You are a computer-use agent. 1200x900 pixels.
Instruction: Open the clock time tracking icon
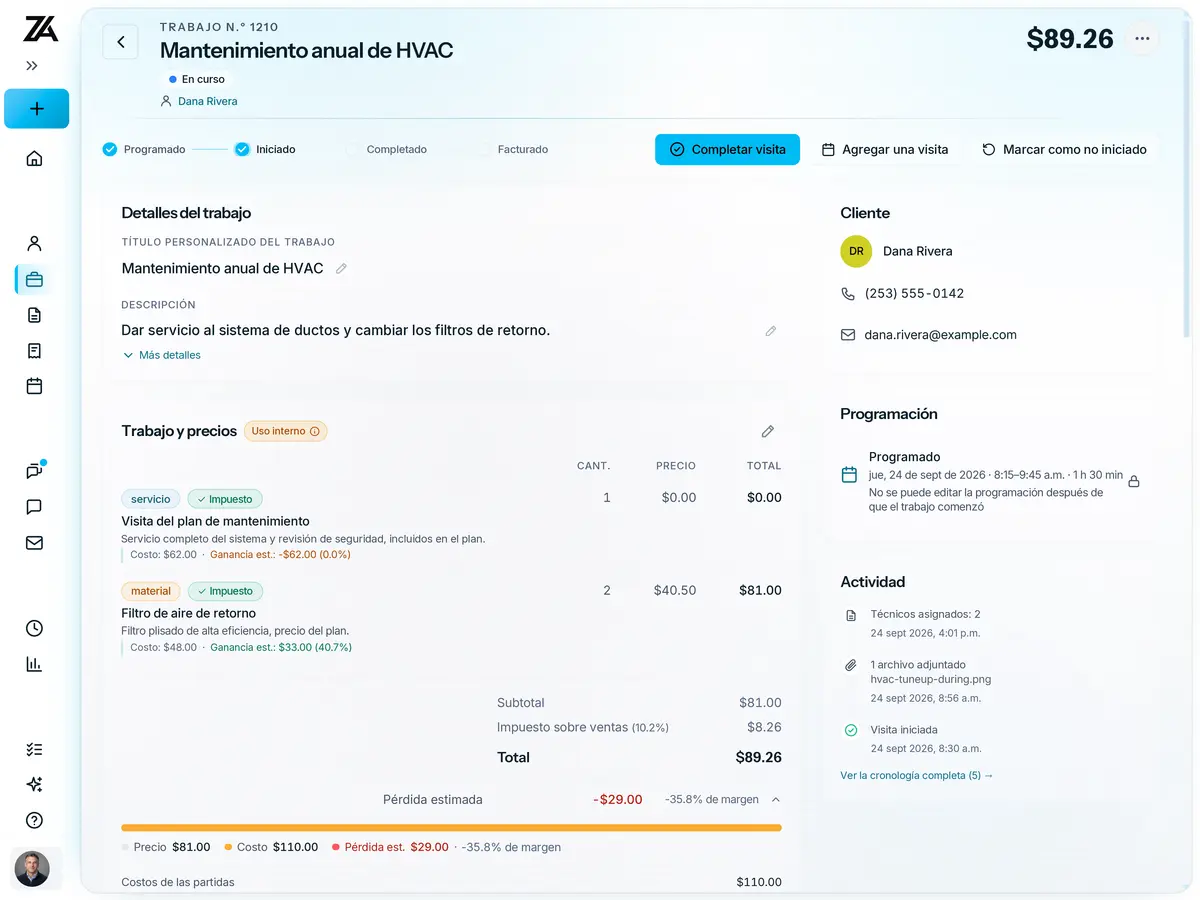point(35,628)
